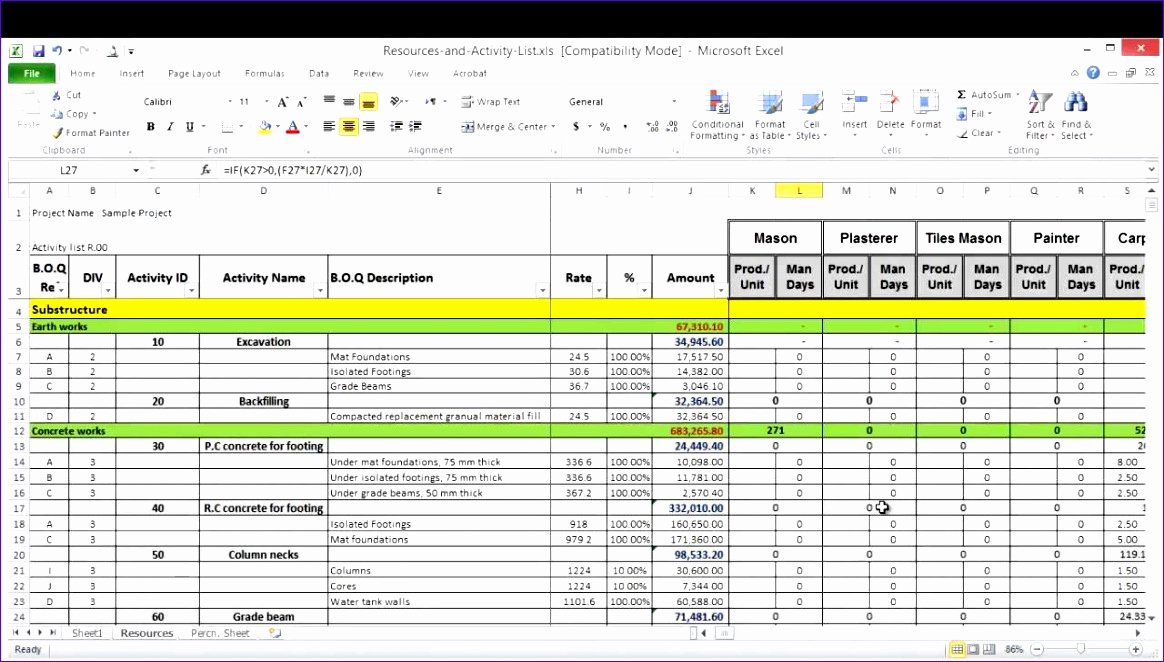Viewport: 1164px width, 662px height.
Task: Select the Resources sheet tab
Action: pyautogui.click(x=146, y=633)
